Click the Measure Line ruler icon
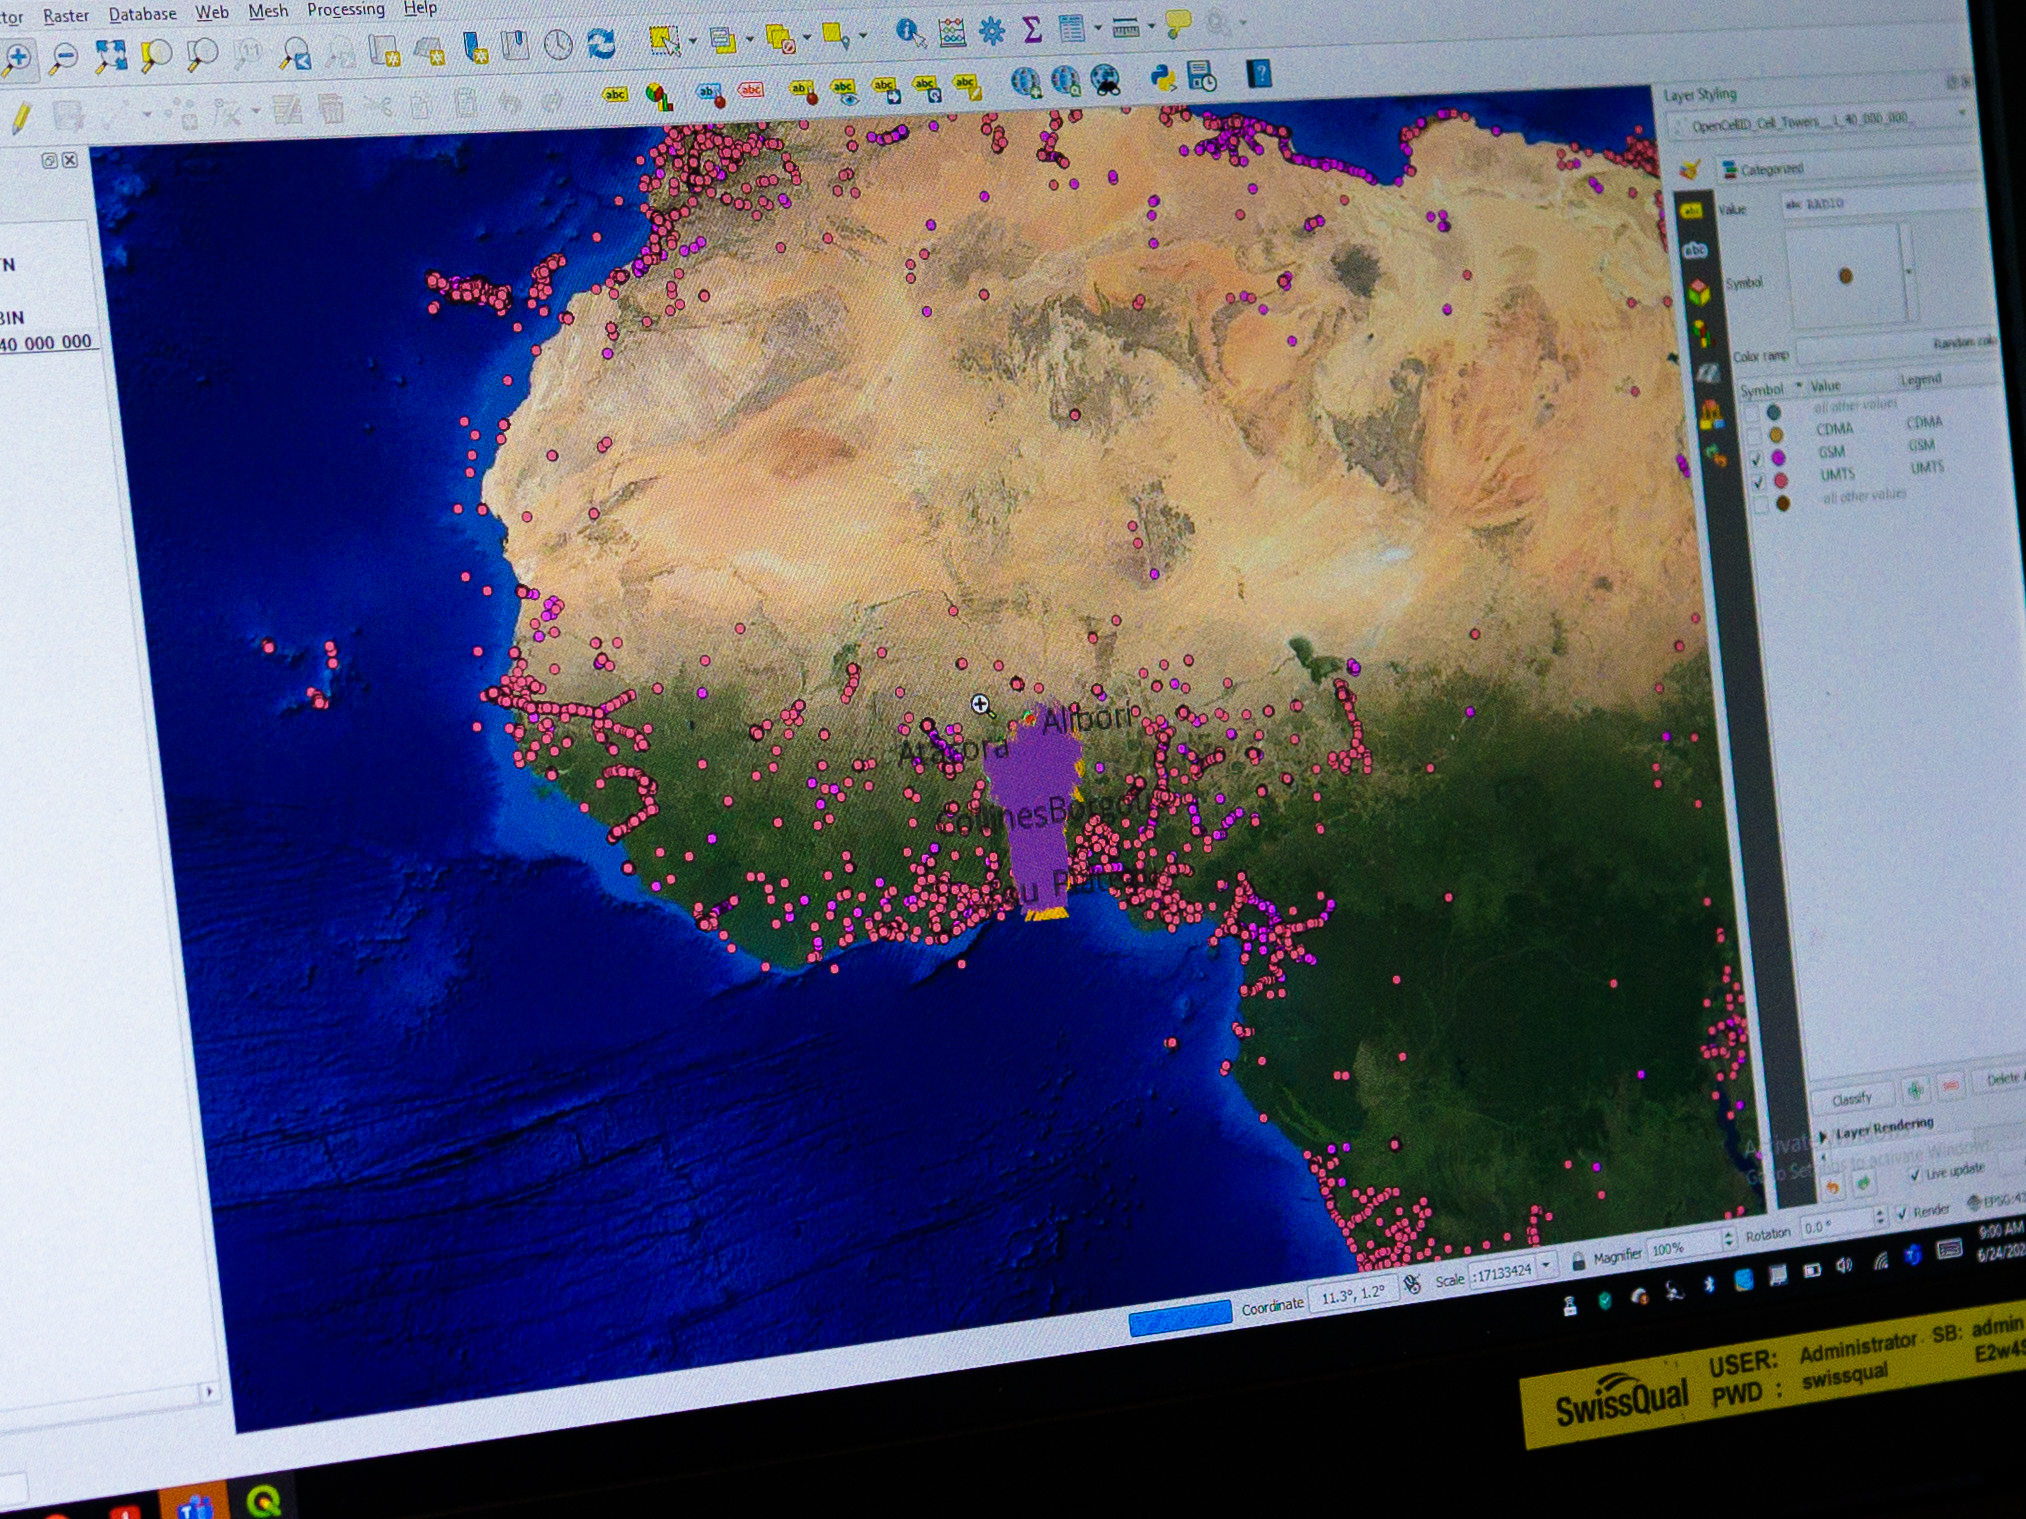The width and height of the screenshot is (2026, 1519). (1126, 28)
